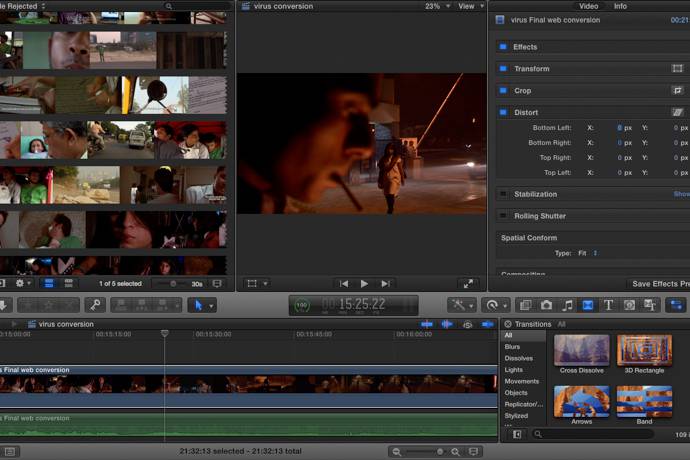Screen dimensions: 690x460
Task: Change Spatial Conform Type from Fit
Action: (x=588, y=253)
